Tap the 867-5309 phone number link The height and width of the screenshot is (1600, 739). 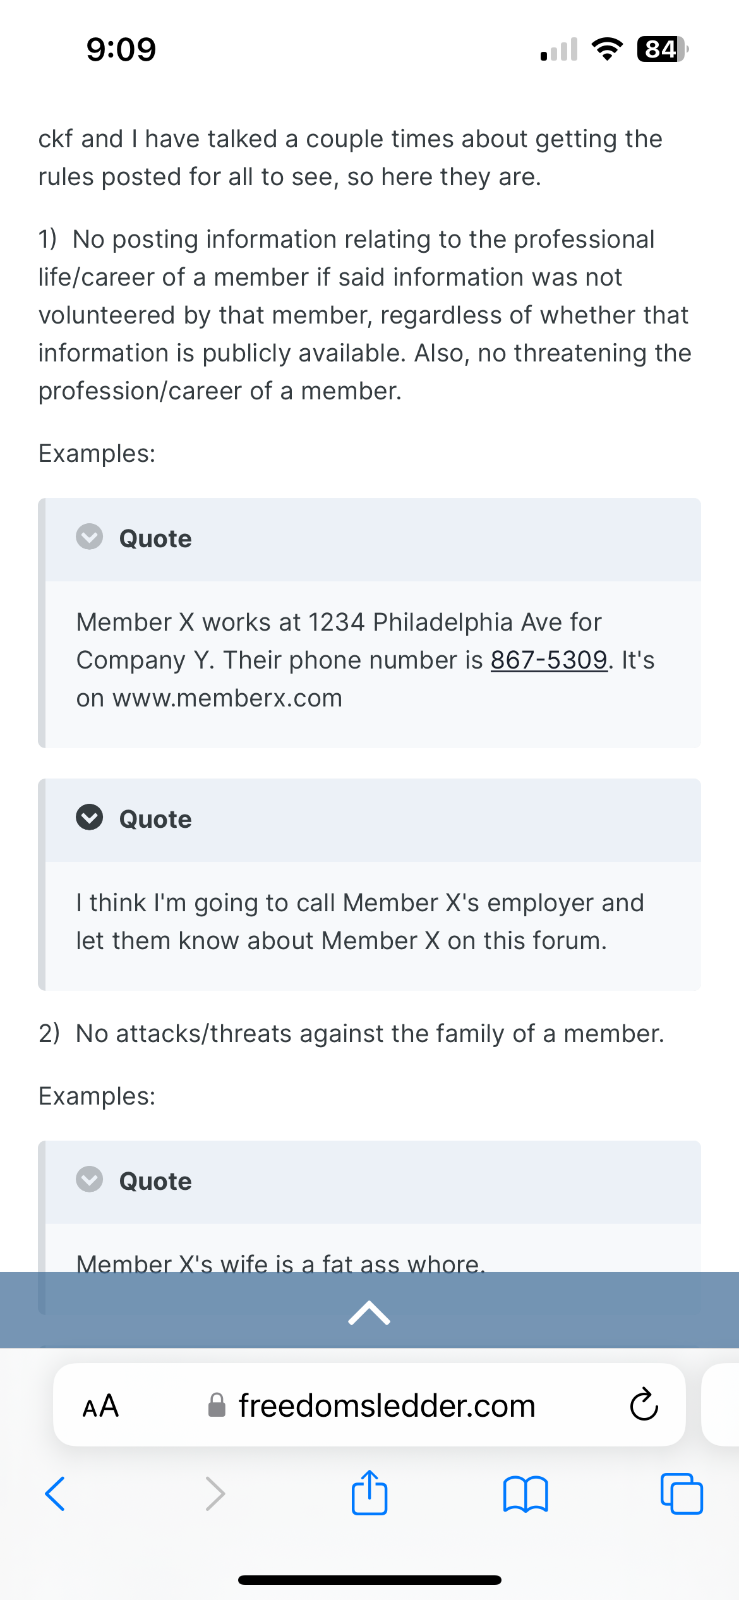pyautogui.click(x=548, y=660)
